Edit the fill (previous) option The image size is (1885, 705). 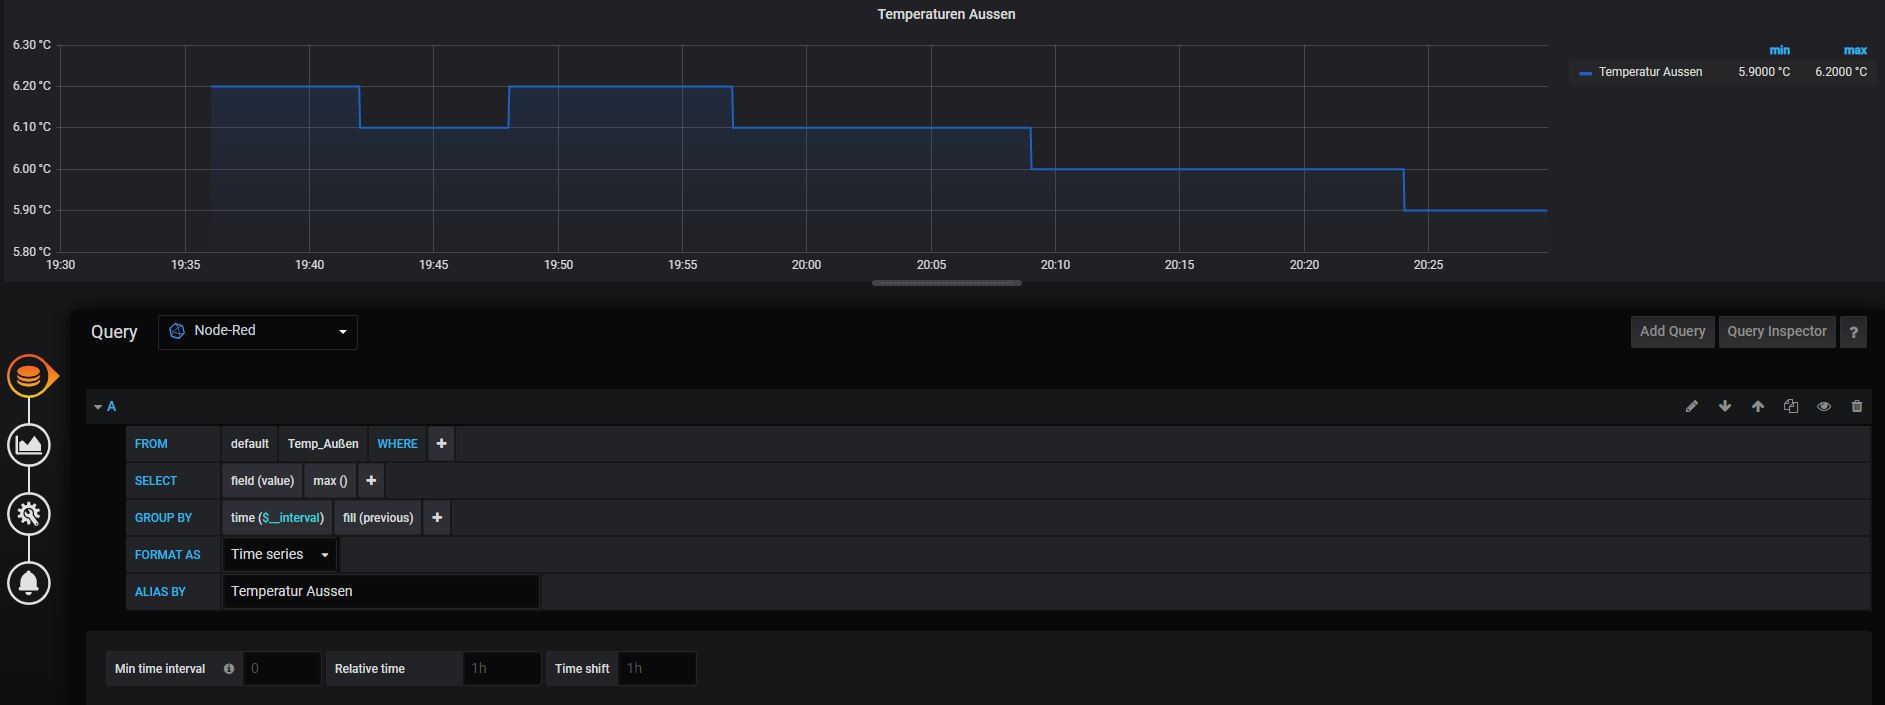[x=378, y=518]
